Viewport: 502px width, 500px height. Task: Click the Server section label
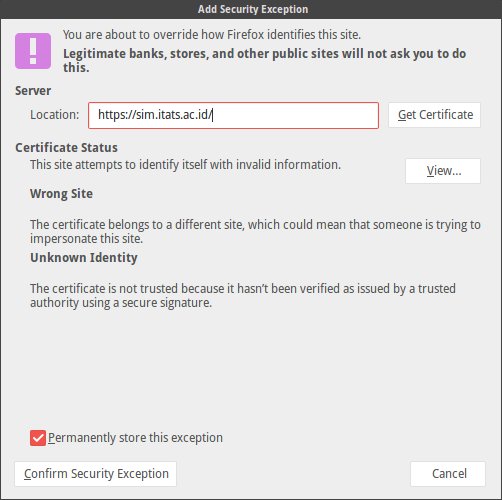click(x=33, y=91)
